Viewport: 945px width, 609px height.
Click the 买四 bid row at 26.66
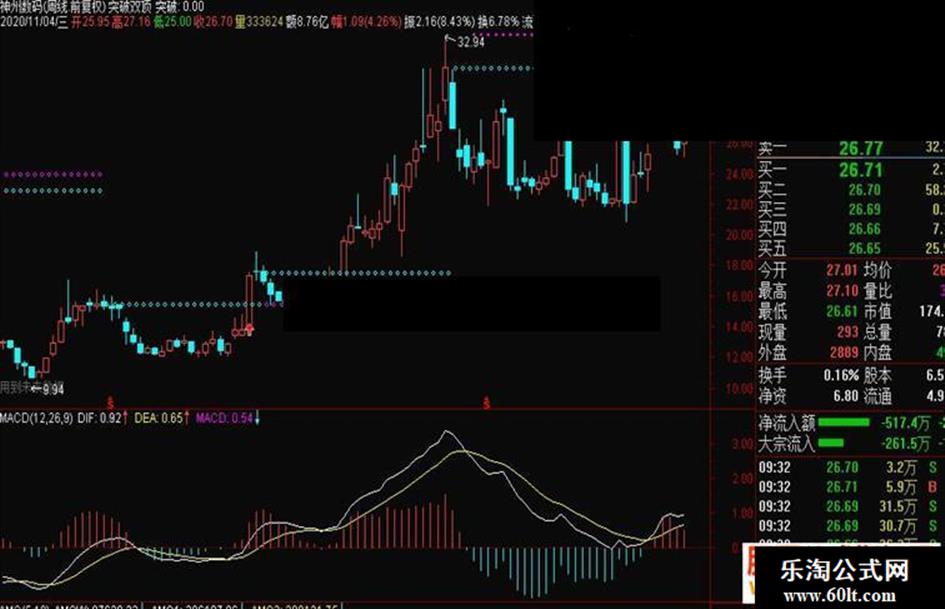(850, 229)
